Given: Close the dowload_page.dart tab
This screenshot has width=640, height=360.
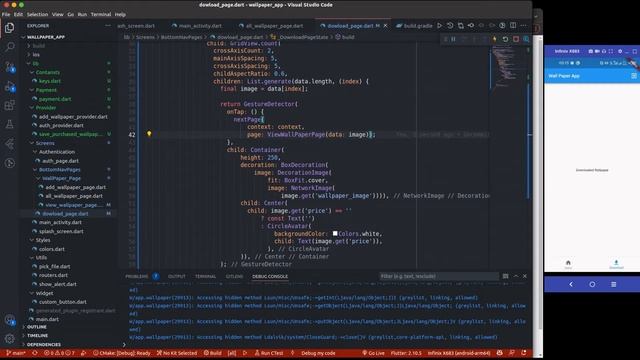Looking at the screenshot, I should pyautogui.click(x=385, y=25).
